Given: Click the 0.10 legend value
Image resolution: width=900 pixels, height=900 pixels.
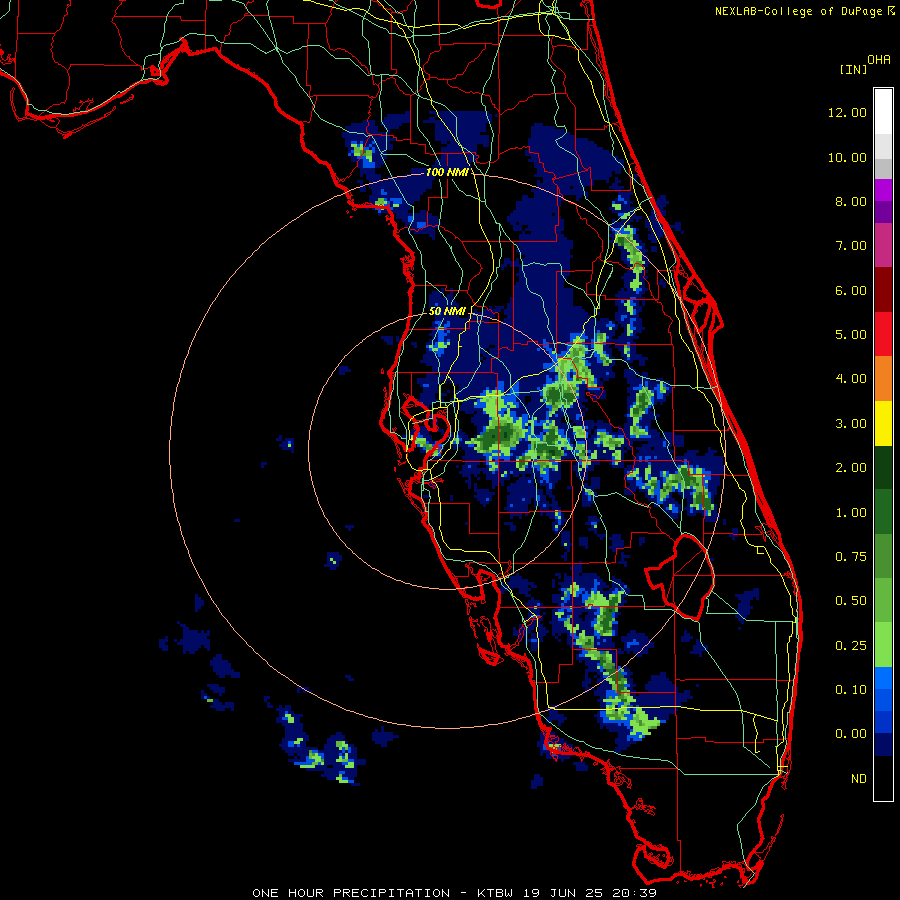Looking at the screenshot, I should coord(851,690).
